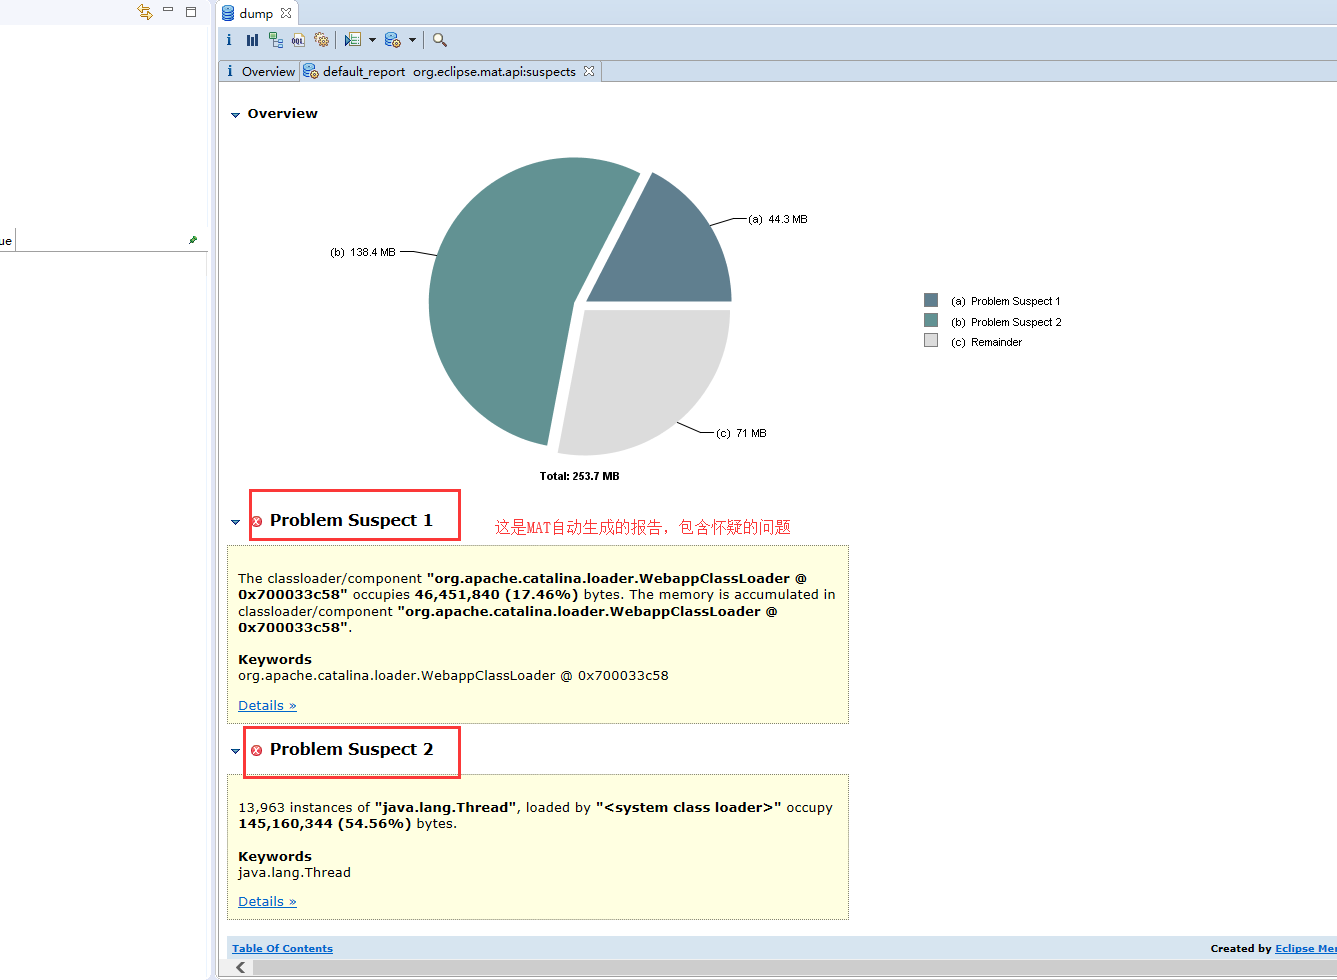Click the Problem Suspect 2 heading text
Viewport: 1337px width, 980px height.
[x=351, y=749]
